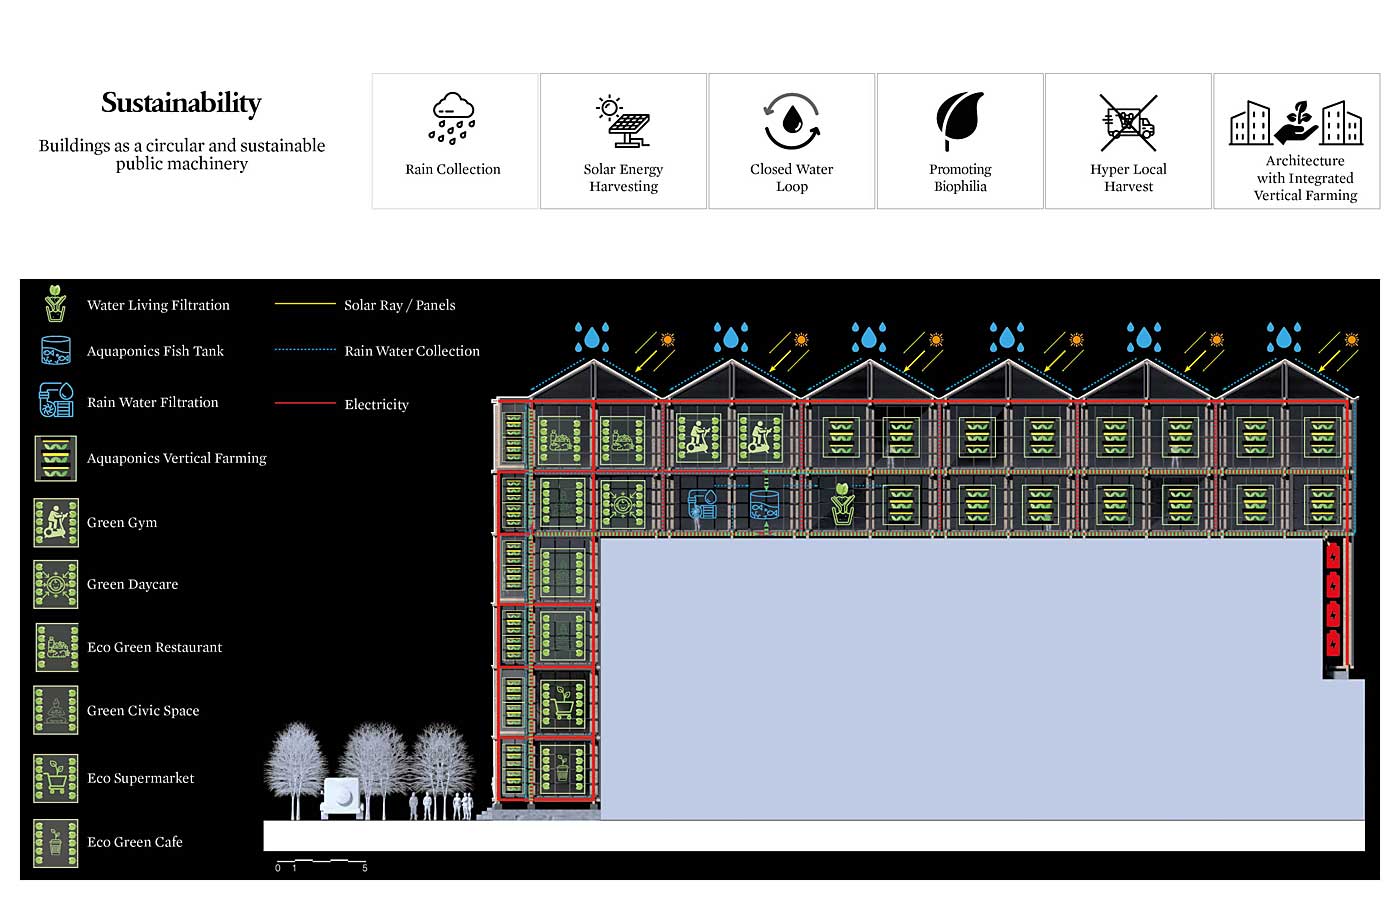Click the Eco Green Cafe label

[x=135, y=842]
